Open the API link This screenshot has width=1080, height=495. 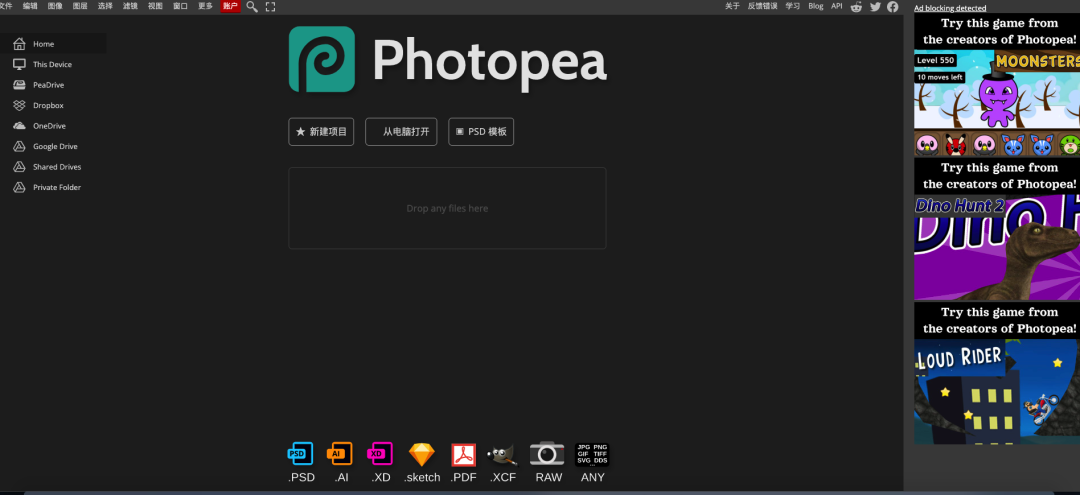pos(836,6)
